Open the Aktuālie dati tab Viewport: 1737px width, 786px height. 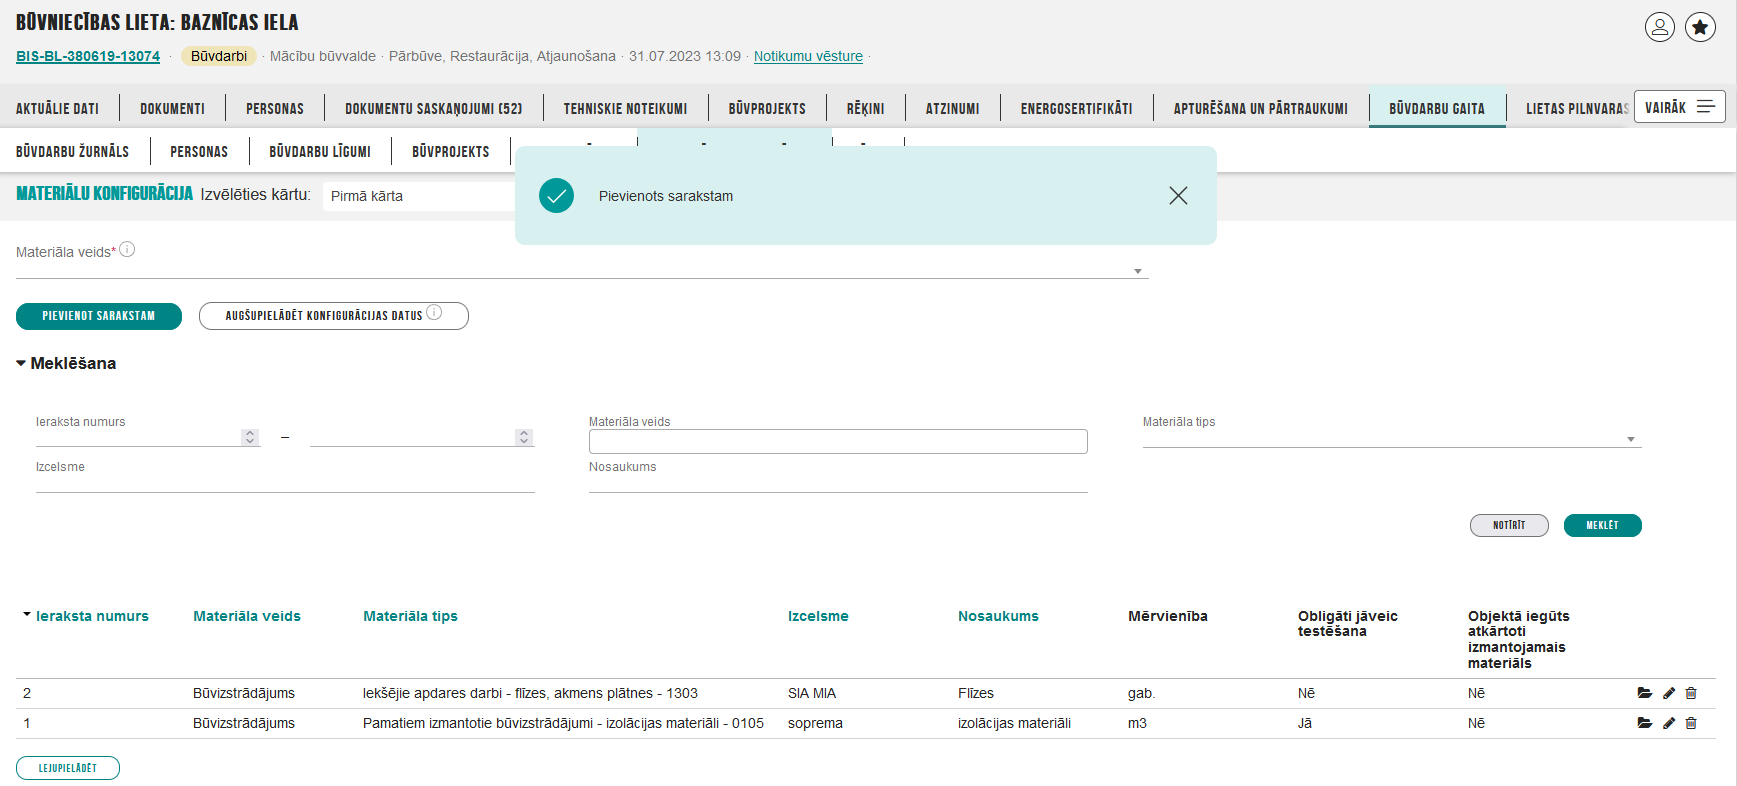coord(57,108)
